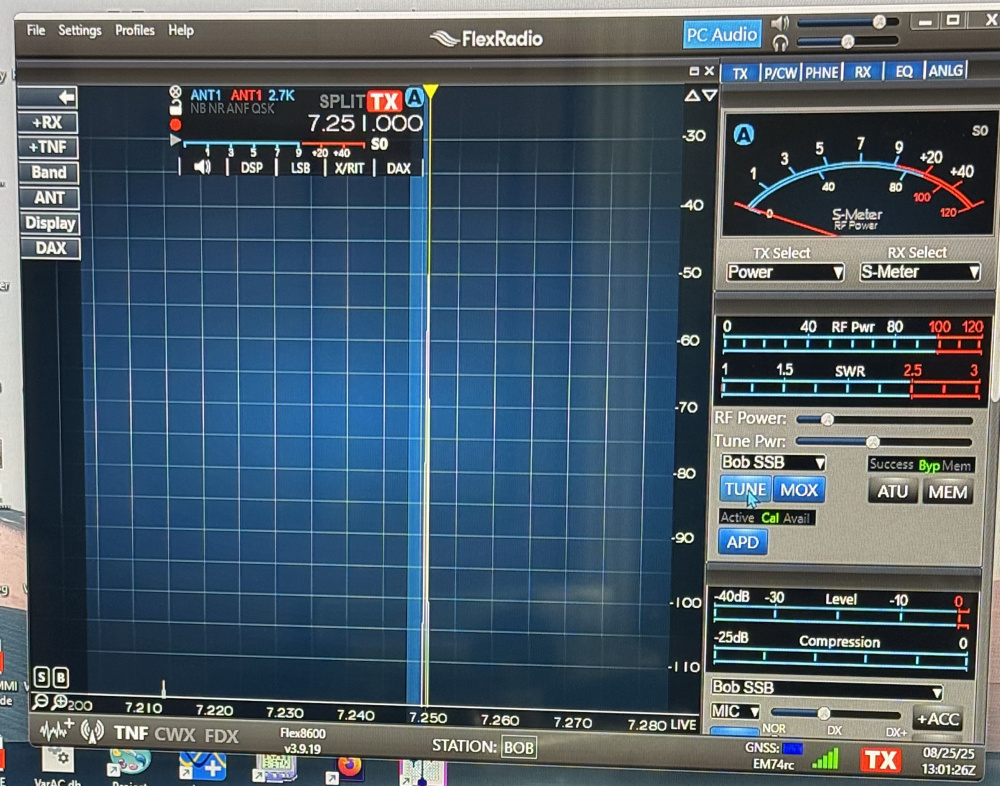
Task: Toggle the +ACC accessory input
Action: pos(938,719)
